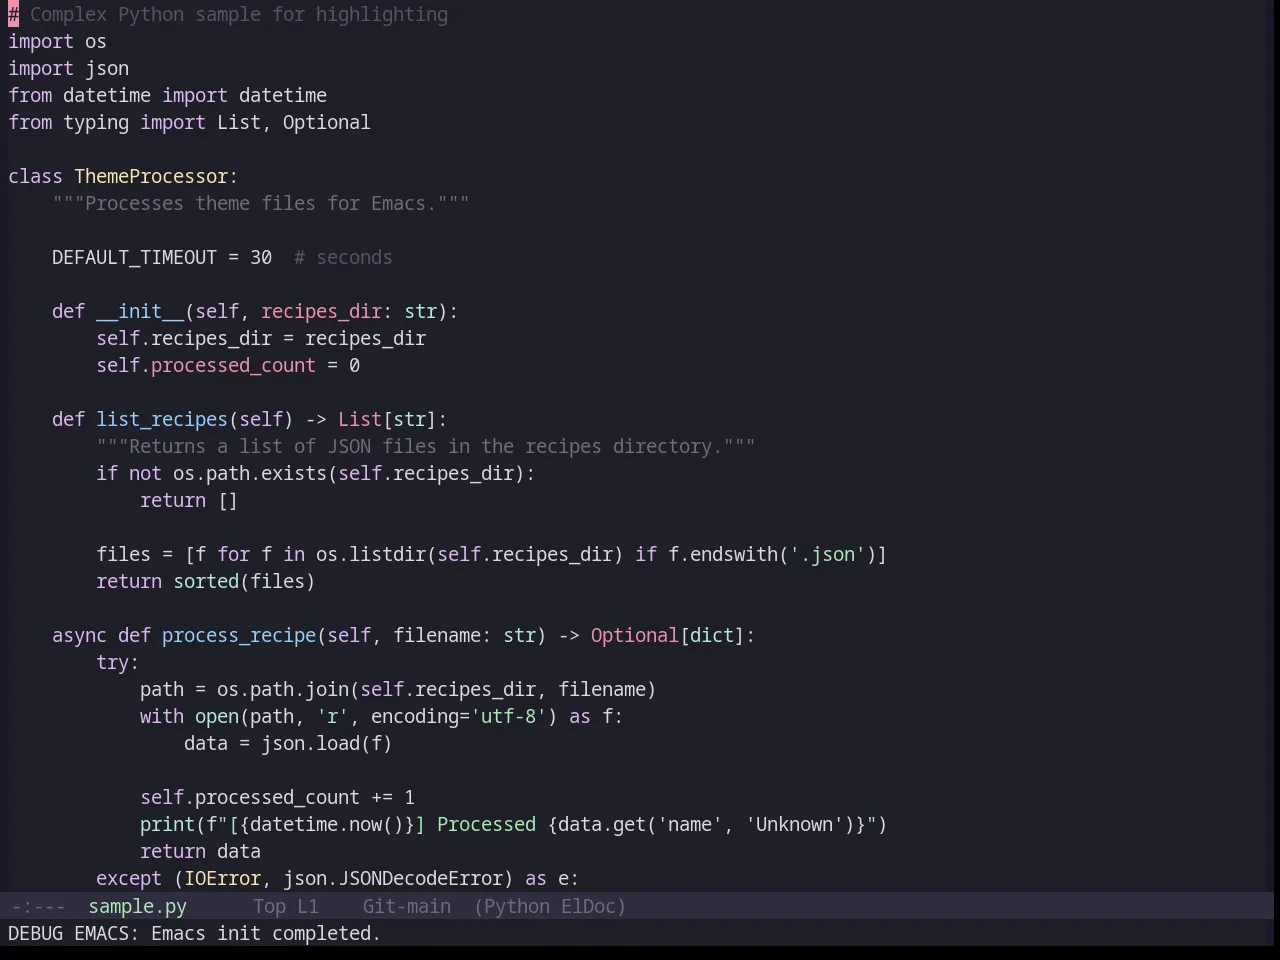Click the 'Optional' import name
The height and width of the screenshot is (960, 1280).
pos(326,122)
